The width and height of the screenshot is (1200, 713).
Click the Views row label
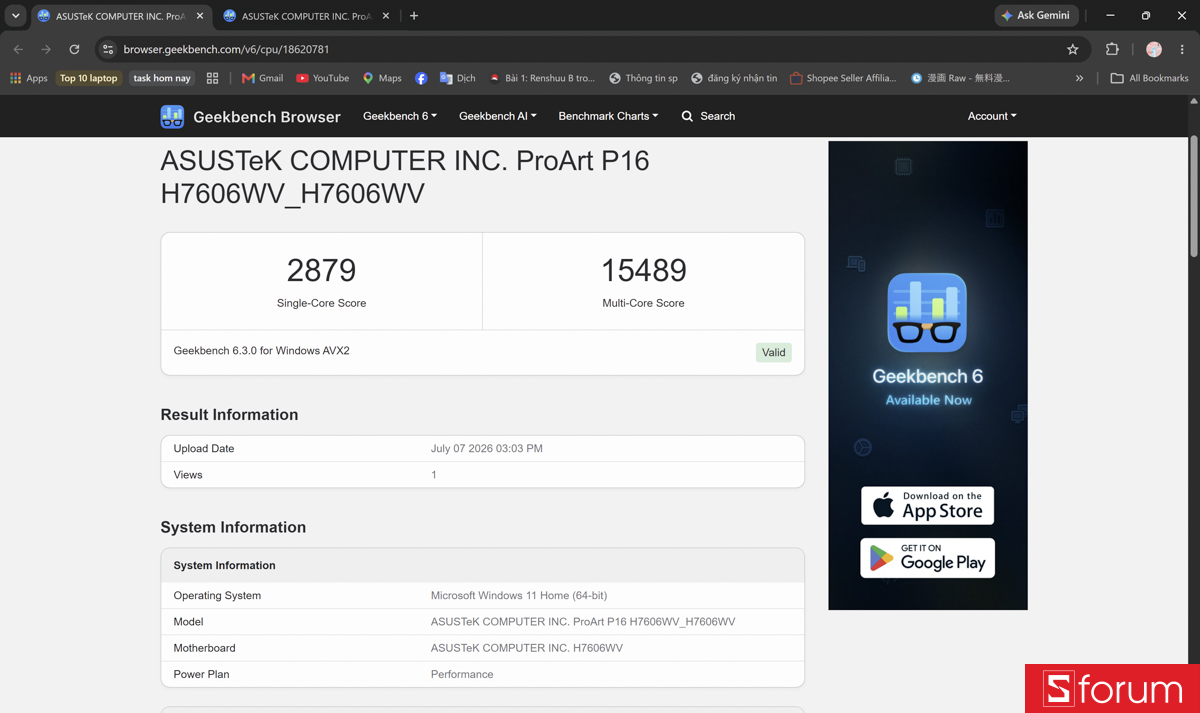(x=188, y=475)
